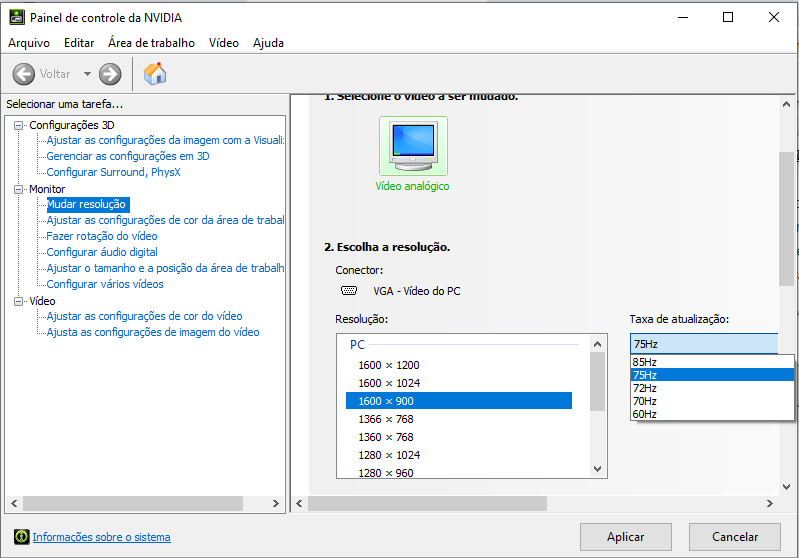Click the system information NVIDIA icon
Viewport: 799px width, 558px height.
(21, 536)
